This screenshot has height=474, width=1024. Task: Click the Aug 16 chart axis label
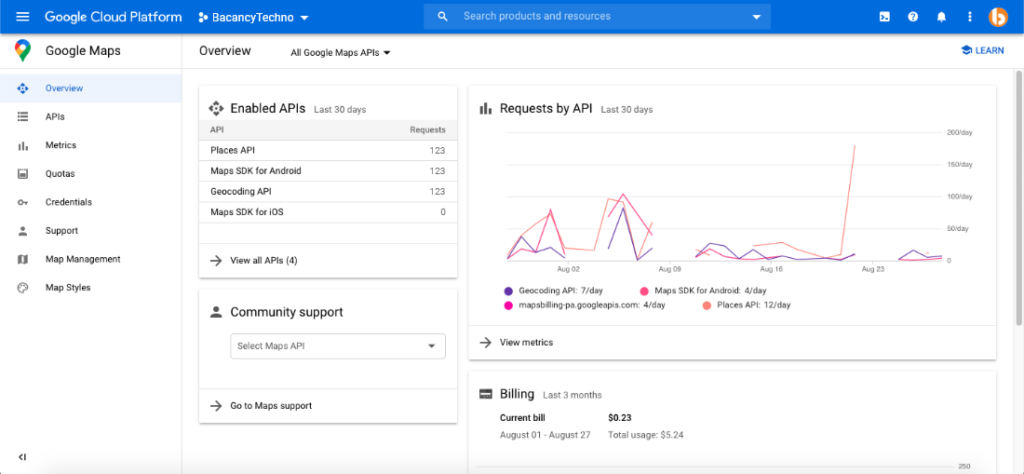point(771,269)
